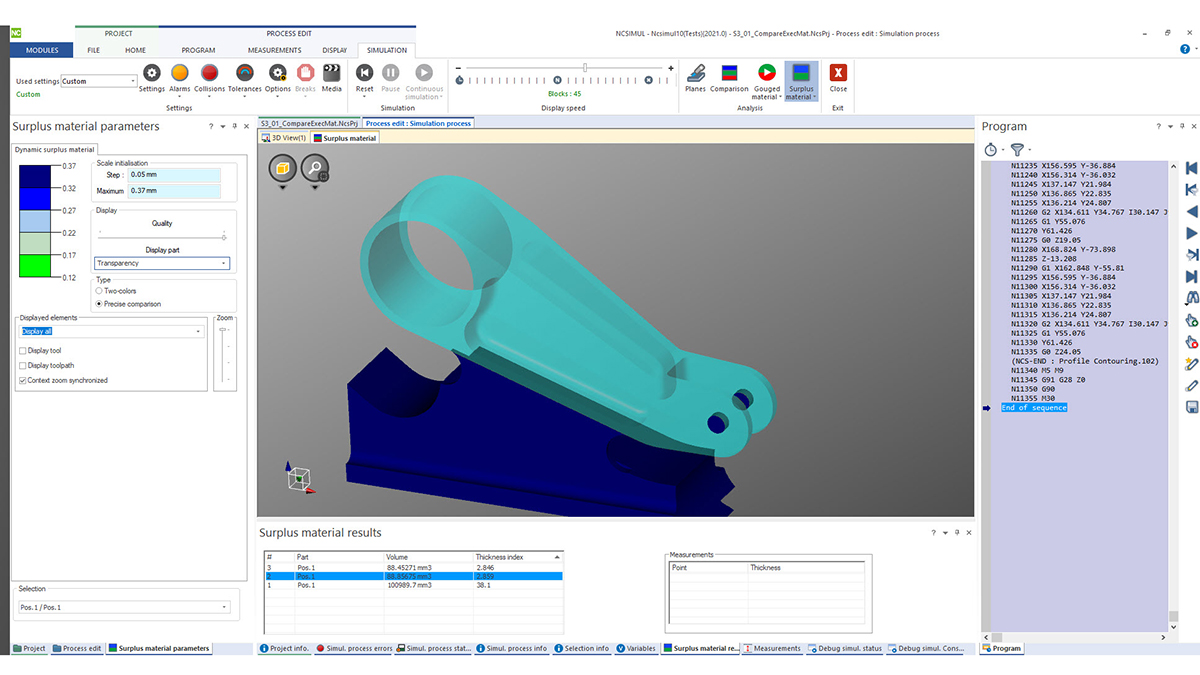Screen dimensions: 1200x675
Task: Open the Media clapperboard icon
Action: 331,73
